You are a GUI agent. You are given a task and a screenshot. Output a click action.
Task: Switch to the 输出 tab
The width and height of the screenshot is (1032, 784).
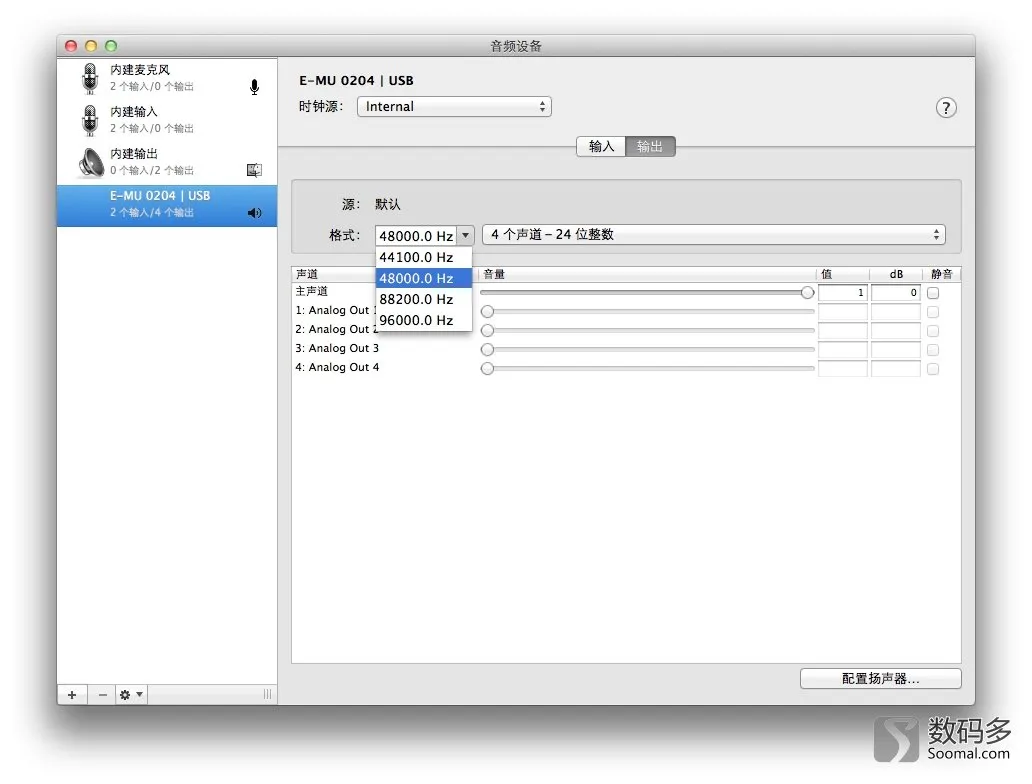(650, 146)
